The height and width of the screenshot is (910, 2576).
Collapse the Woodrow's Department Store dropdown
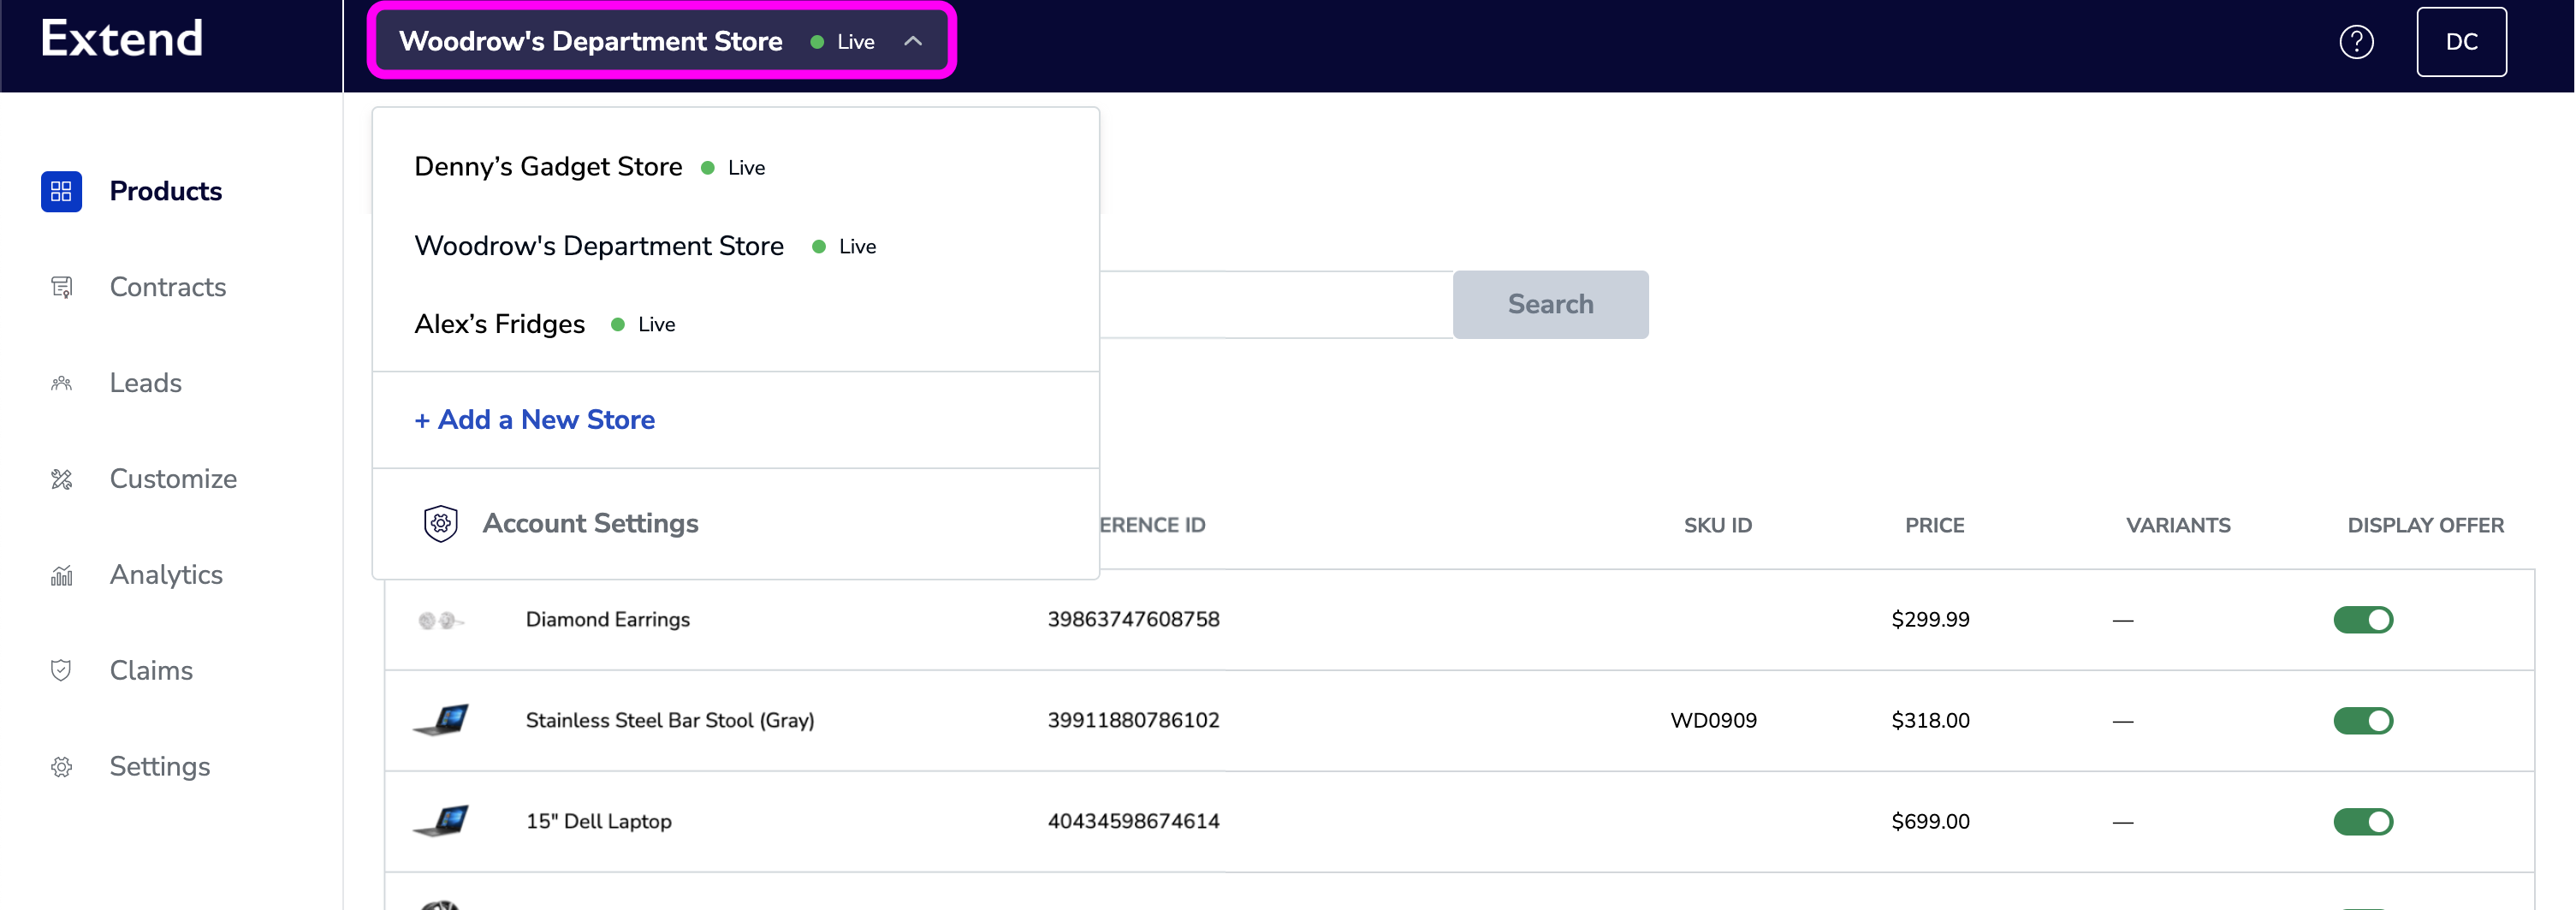pyautogui.click(x=661, y=41)
